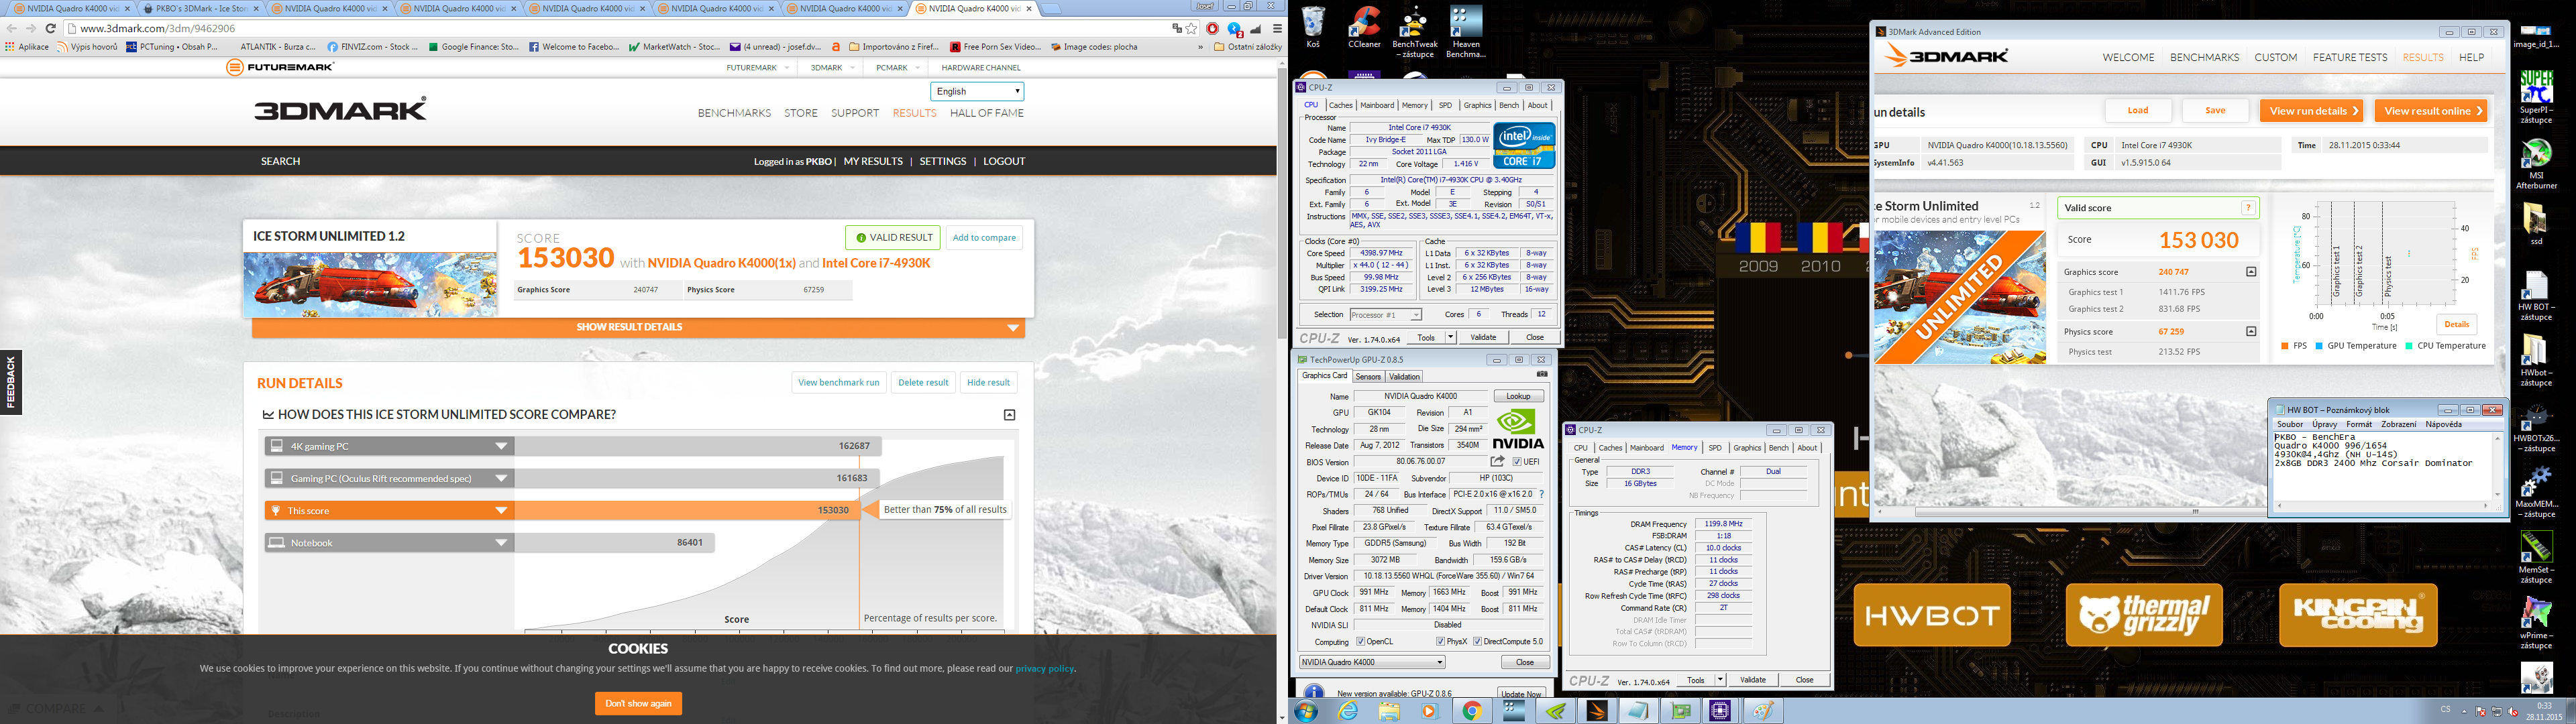Click the Windows Start orb
2576x724 pixels.
[x=1306, y=711]
